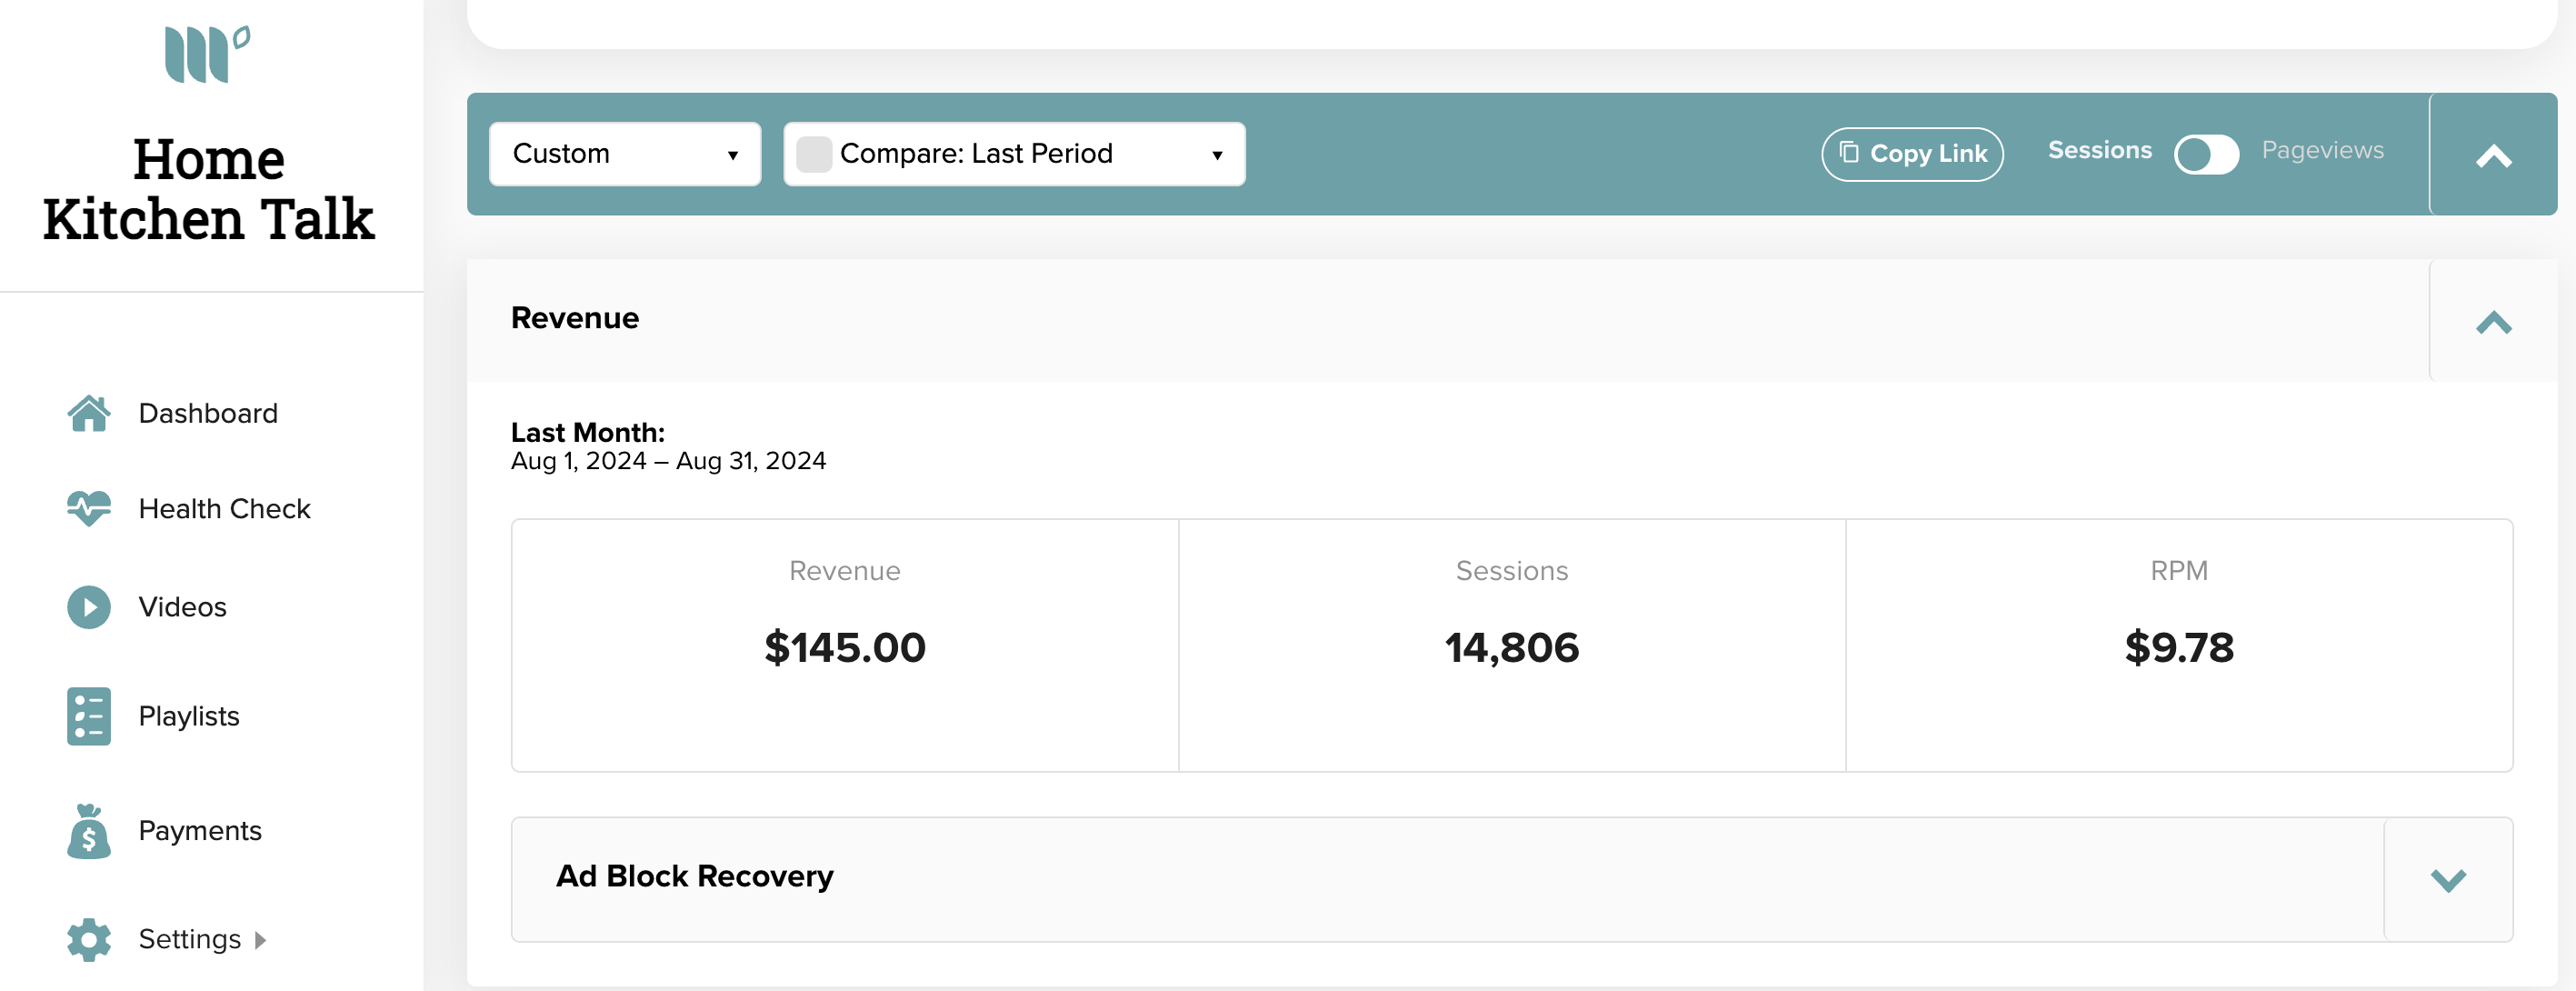Click the RPM card label
The height and width of the screenshot is (991, 2576).
point(2179,571)
